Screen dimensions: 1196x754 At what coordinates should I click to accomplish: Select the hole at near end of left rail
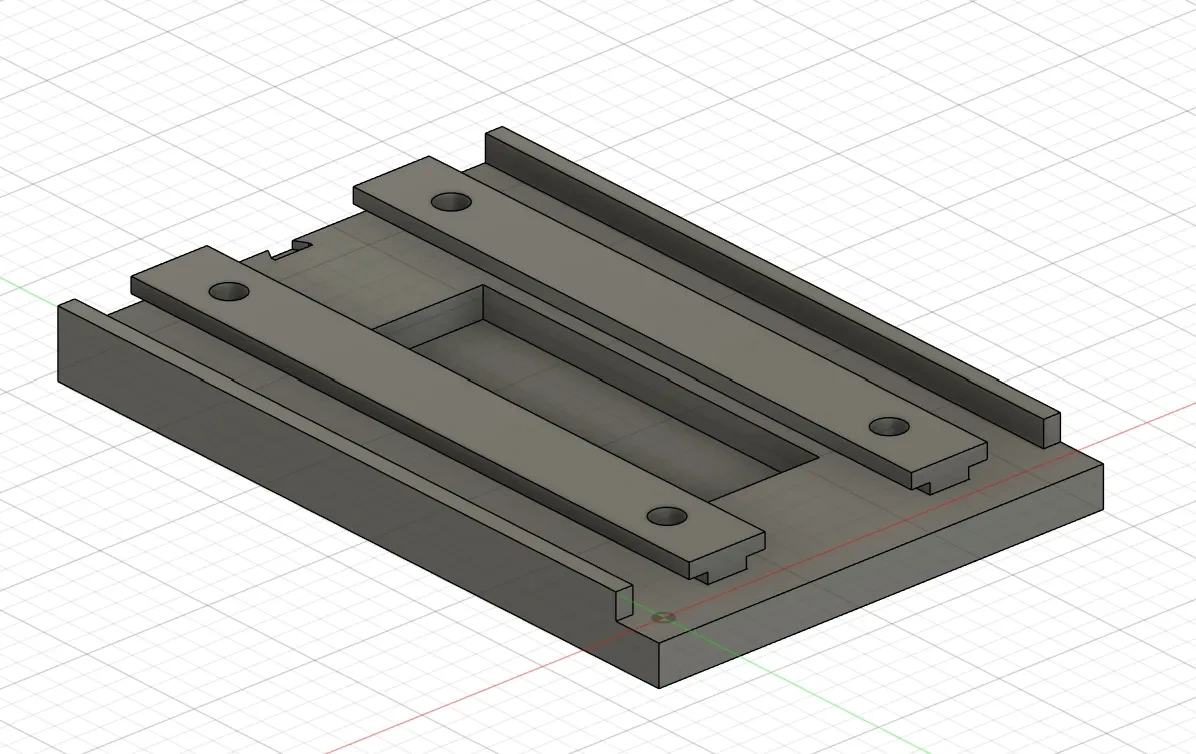click(667, 516)
